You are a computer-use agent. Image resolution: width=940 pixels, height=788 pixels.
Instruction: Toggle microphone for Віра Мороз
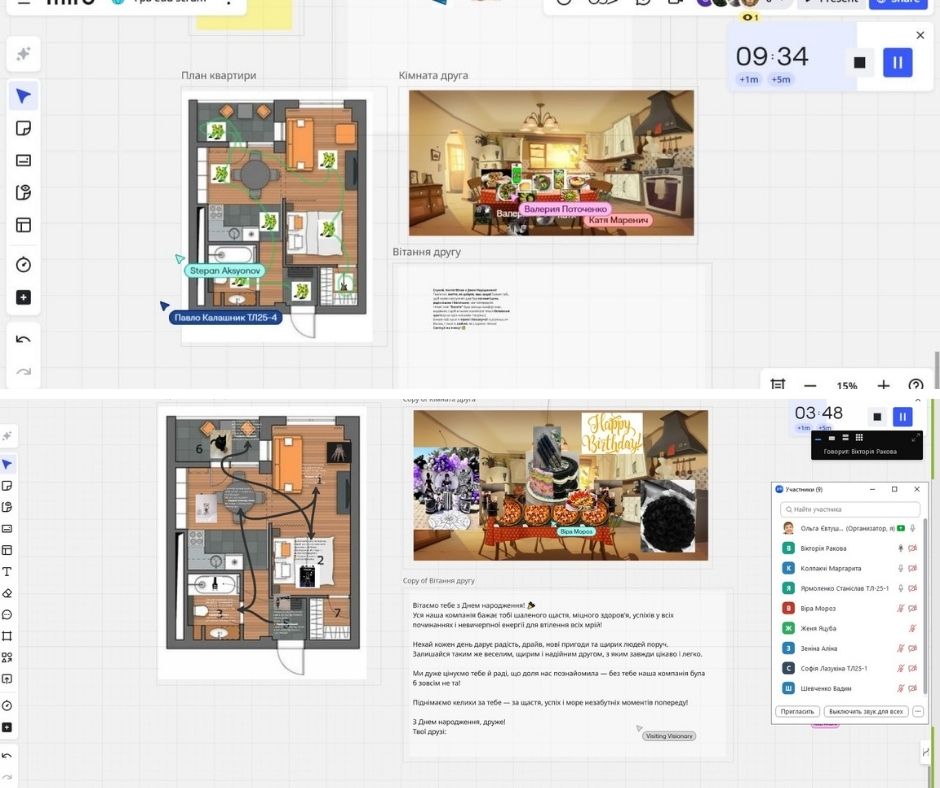pos(900,608)
